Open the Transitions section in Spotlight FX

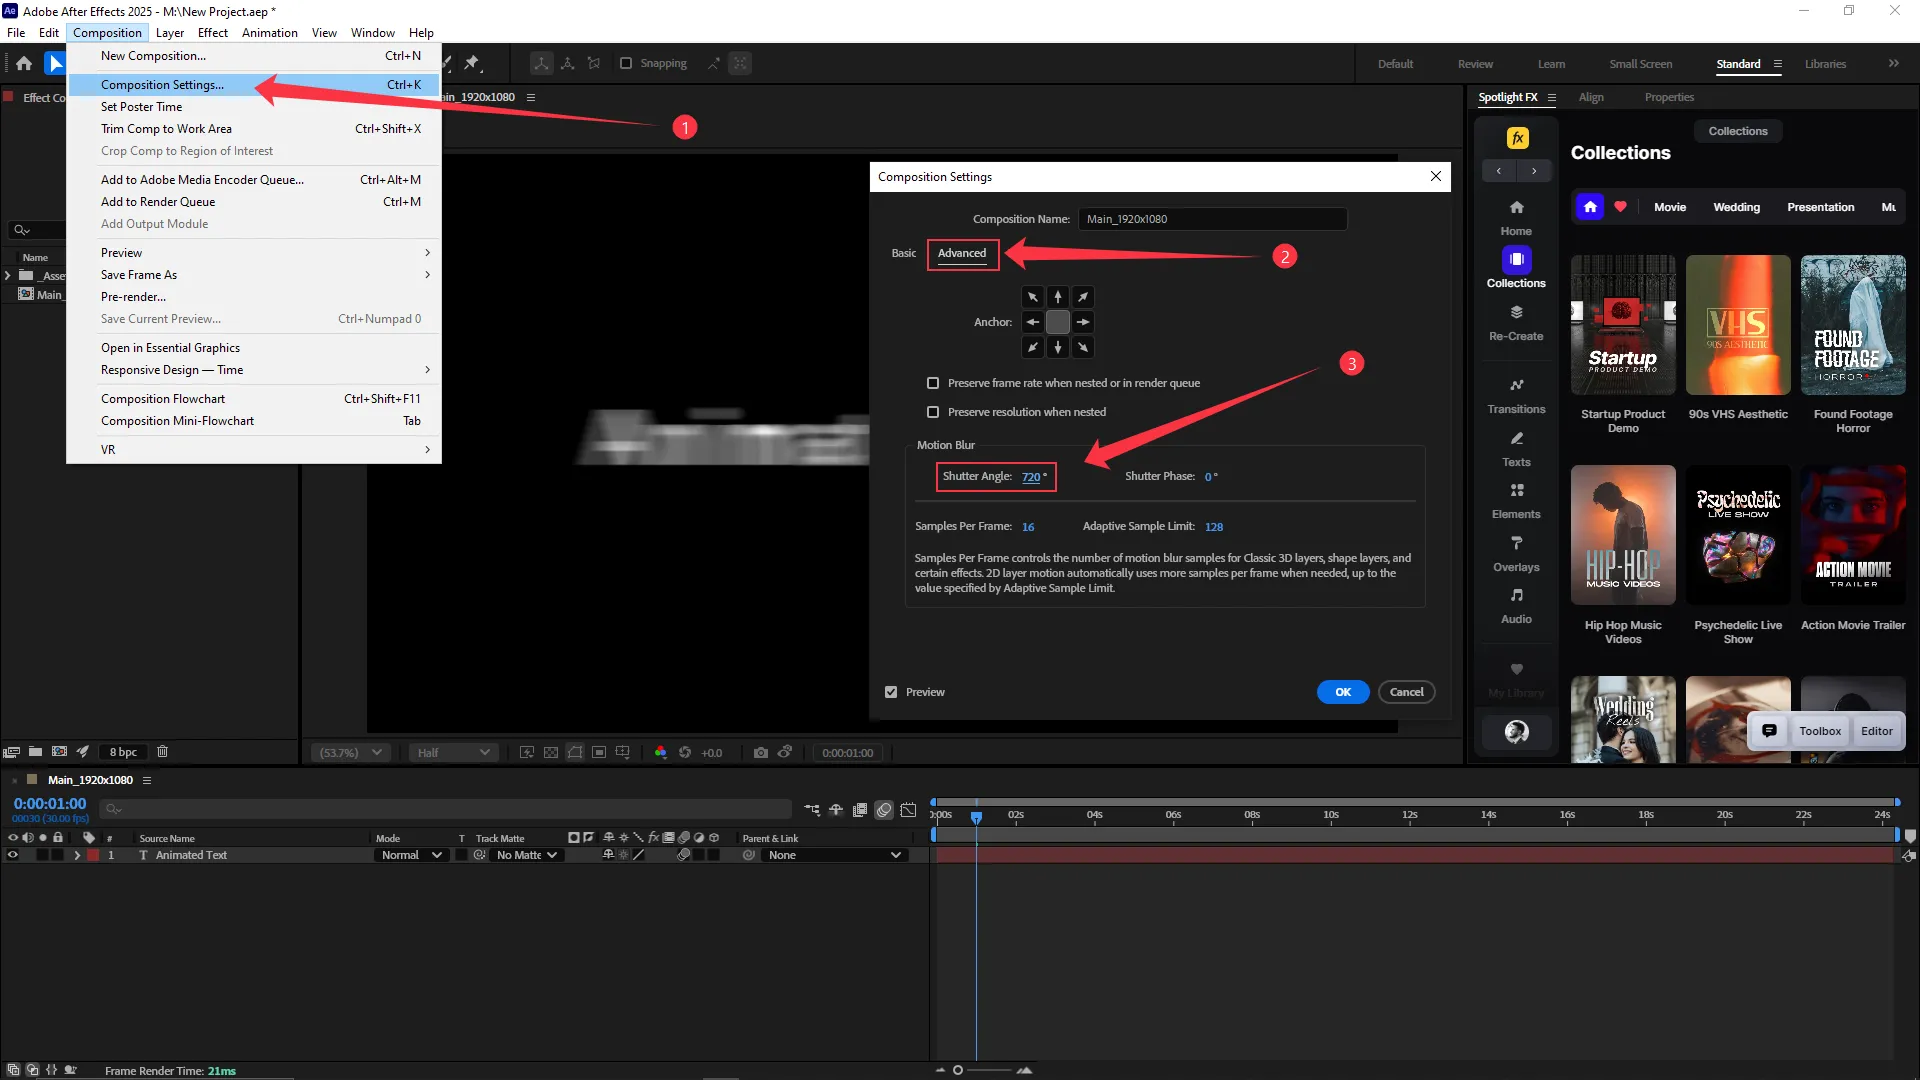(1516, 395)
